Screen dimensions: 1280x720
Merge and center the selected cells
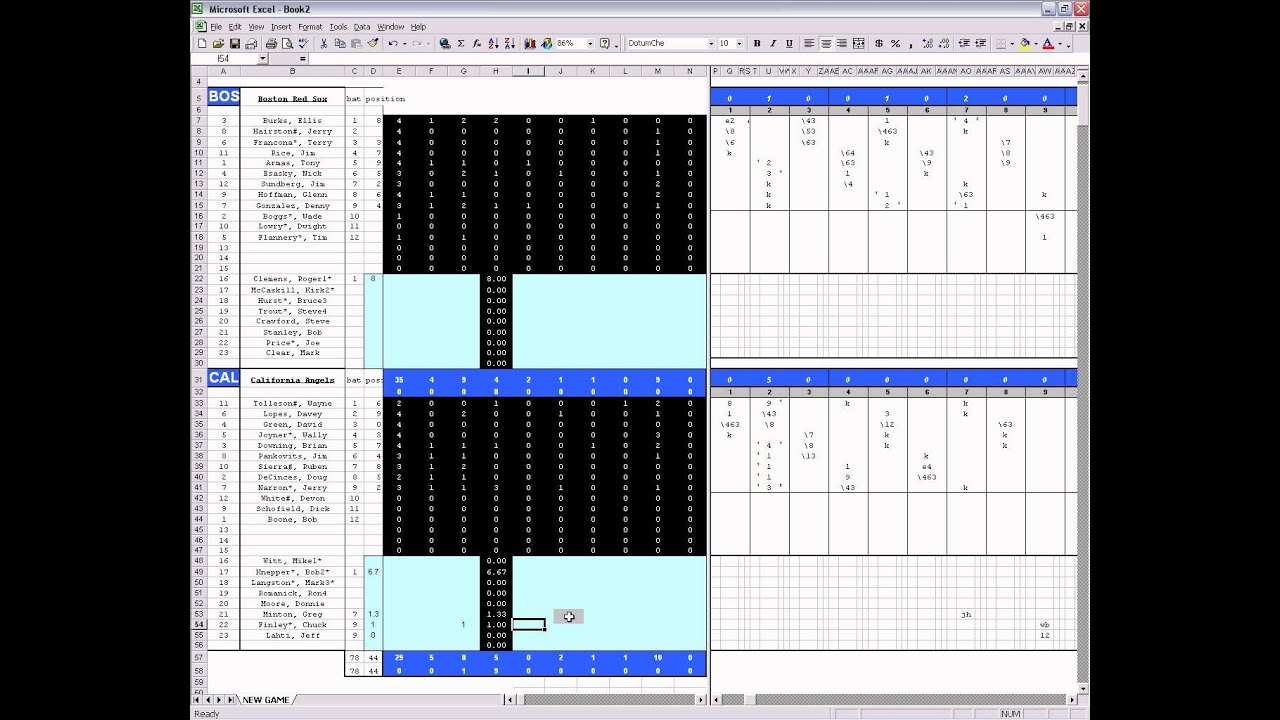coord(858,44)
